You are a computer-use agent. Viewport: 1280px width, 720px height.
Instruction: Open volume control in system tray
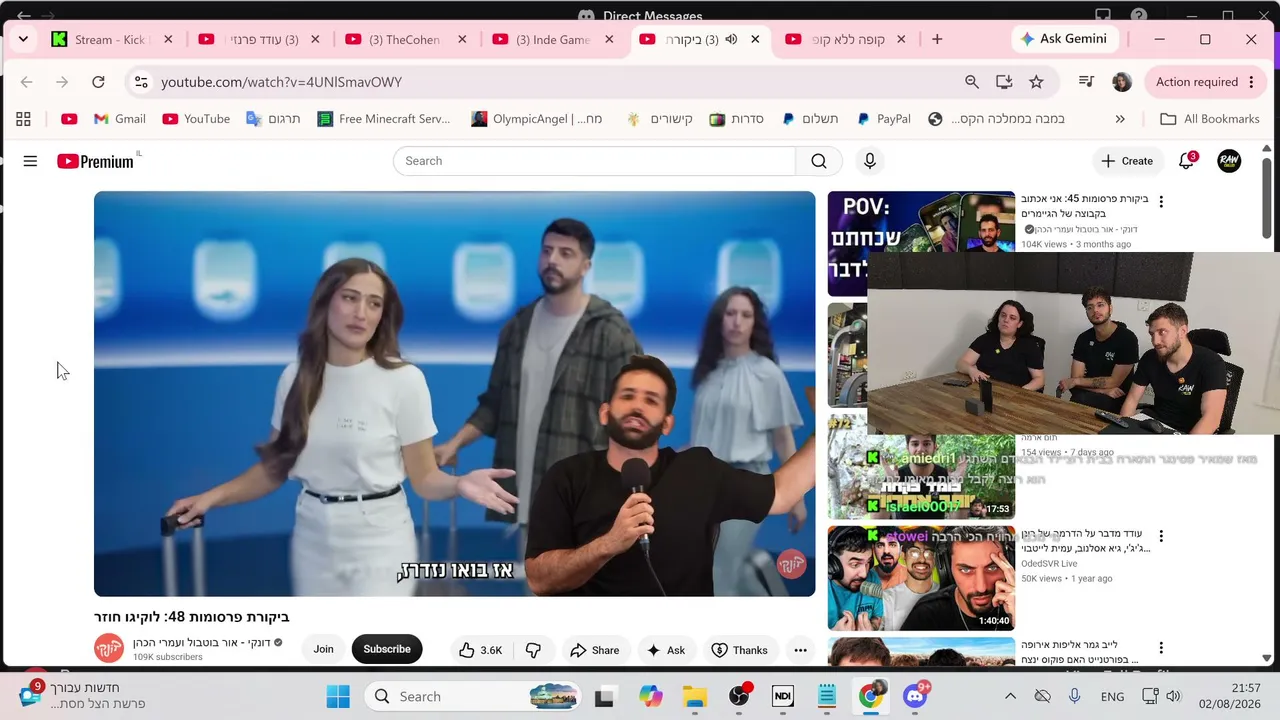[x=1174, y=697]
